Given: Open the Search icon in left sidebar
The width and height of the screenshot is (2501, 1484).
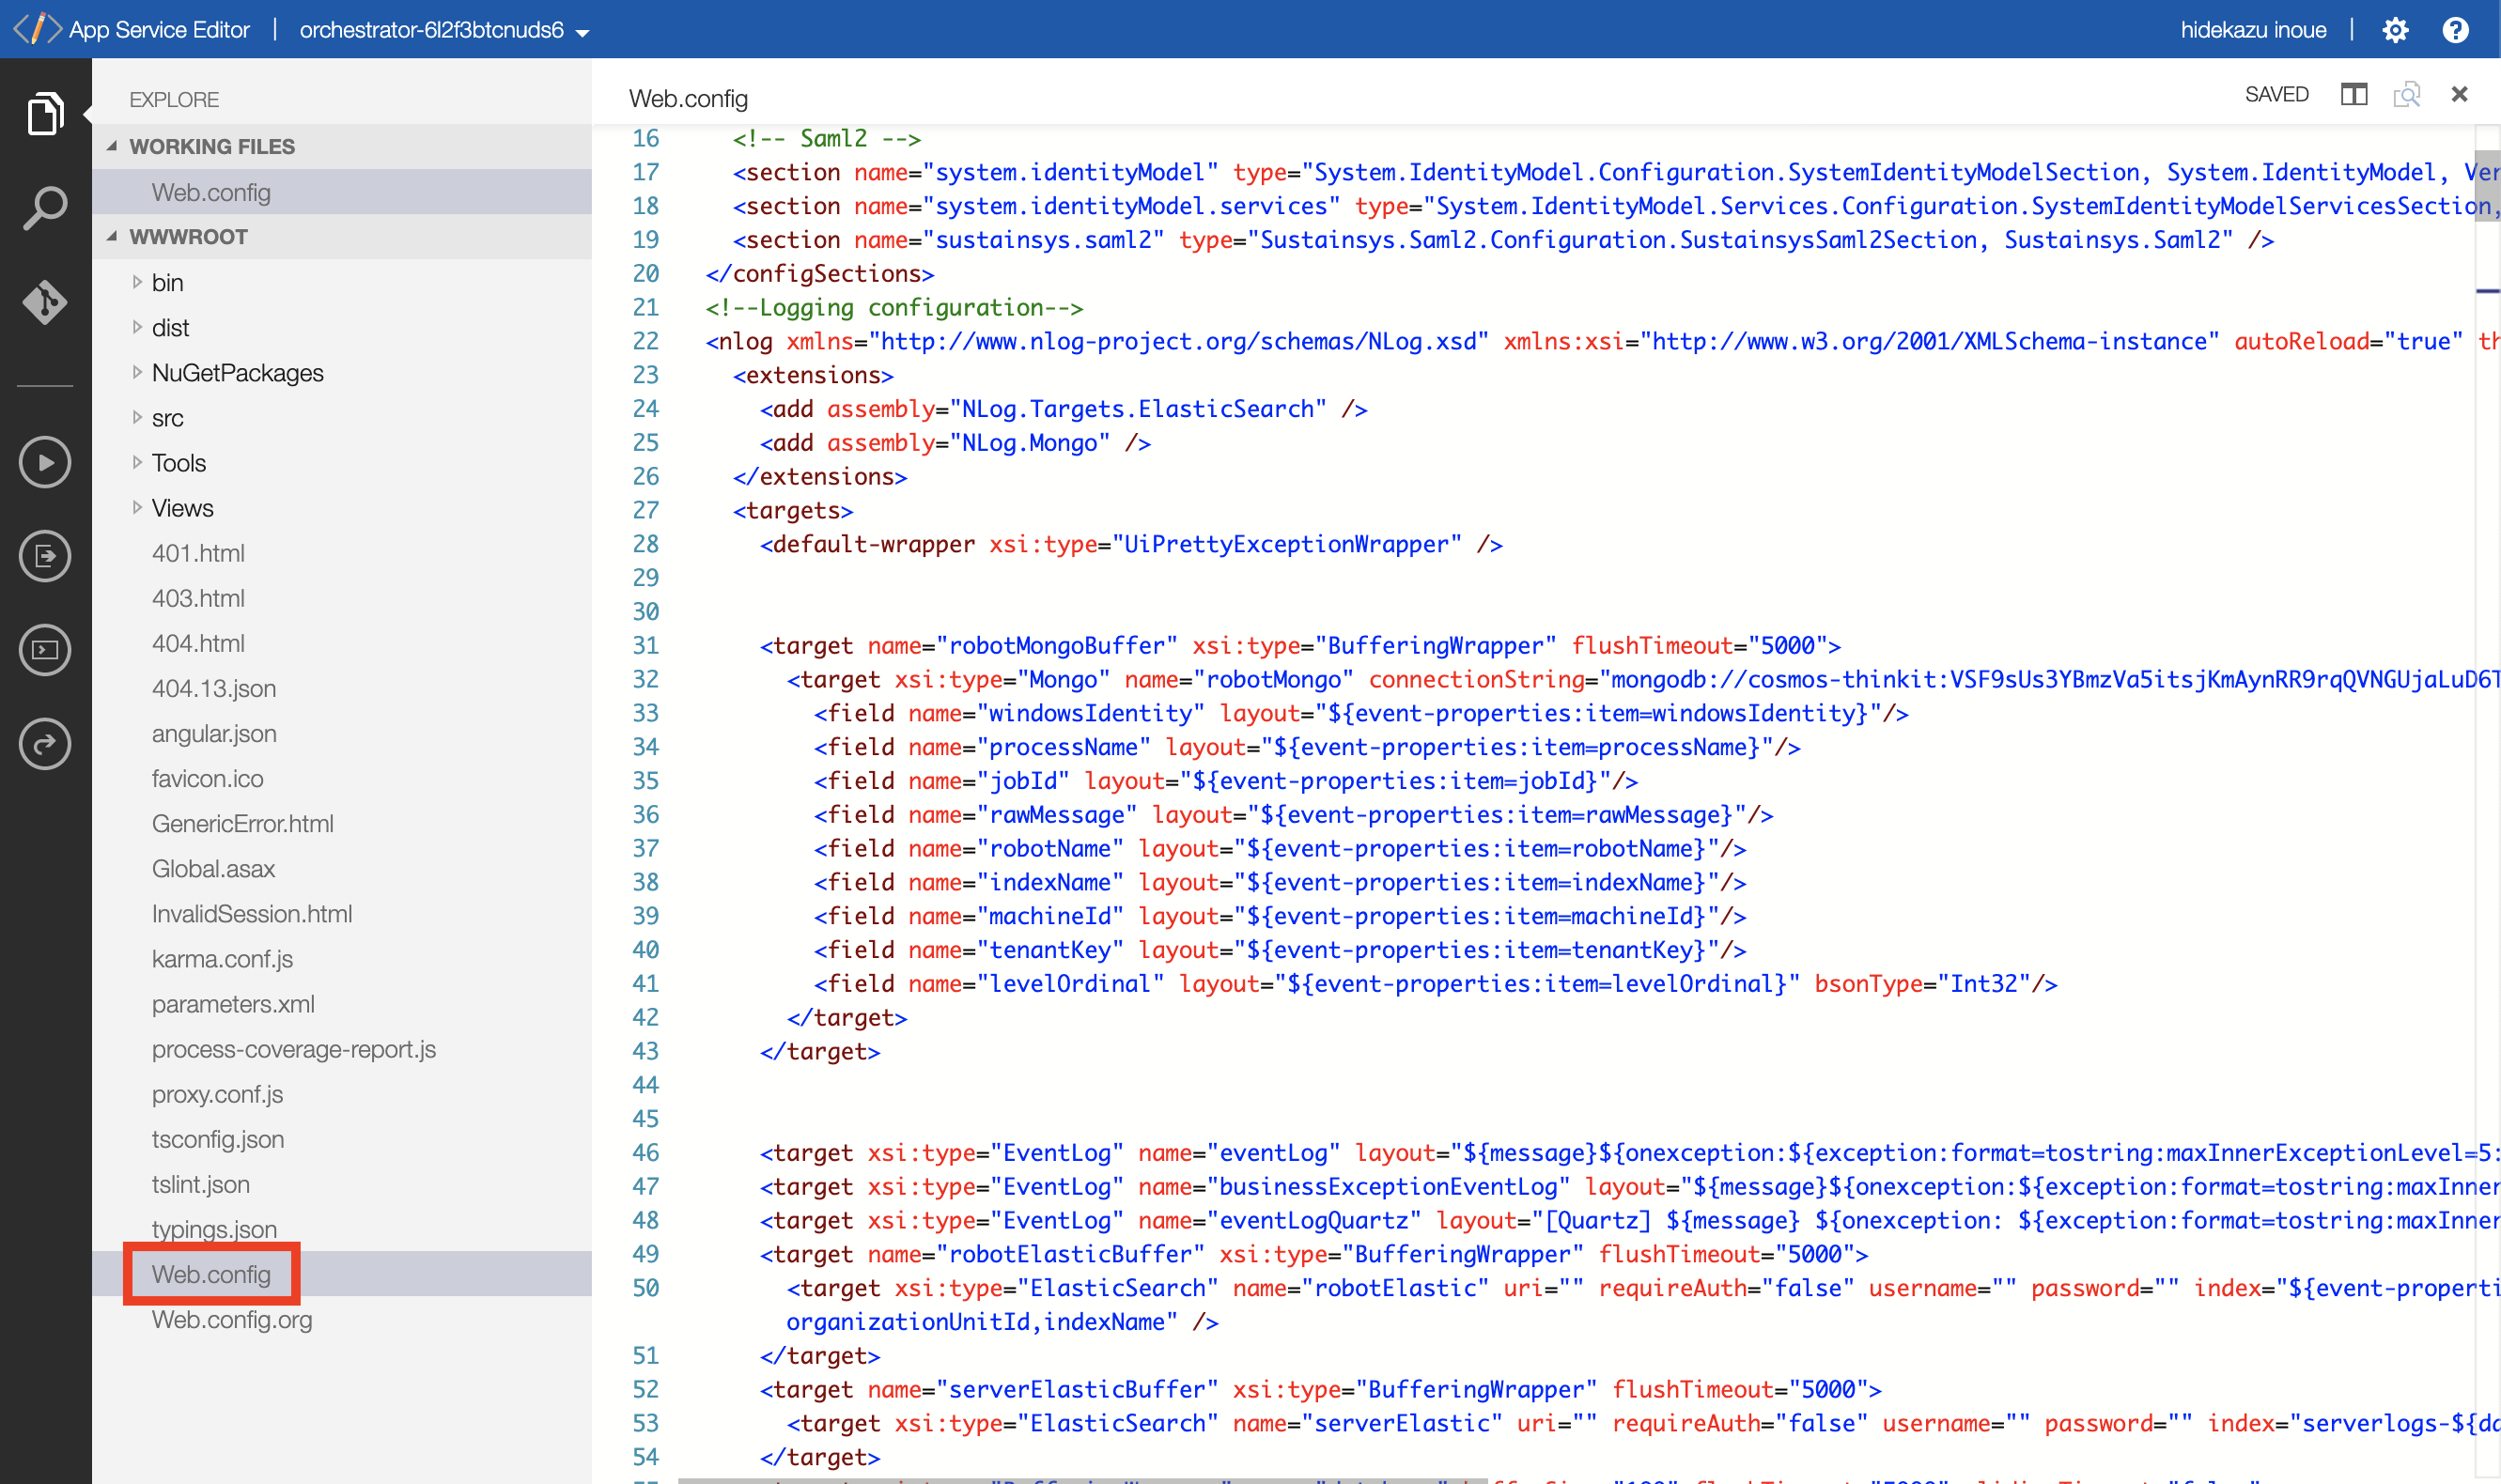Looking at the screenshot, I should point(45,208).
